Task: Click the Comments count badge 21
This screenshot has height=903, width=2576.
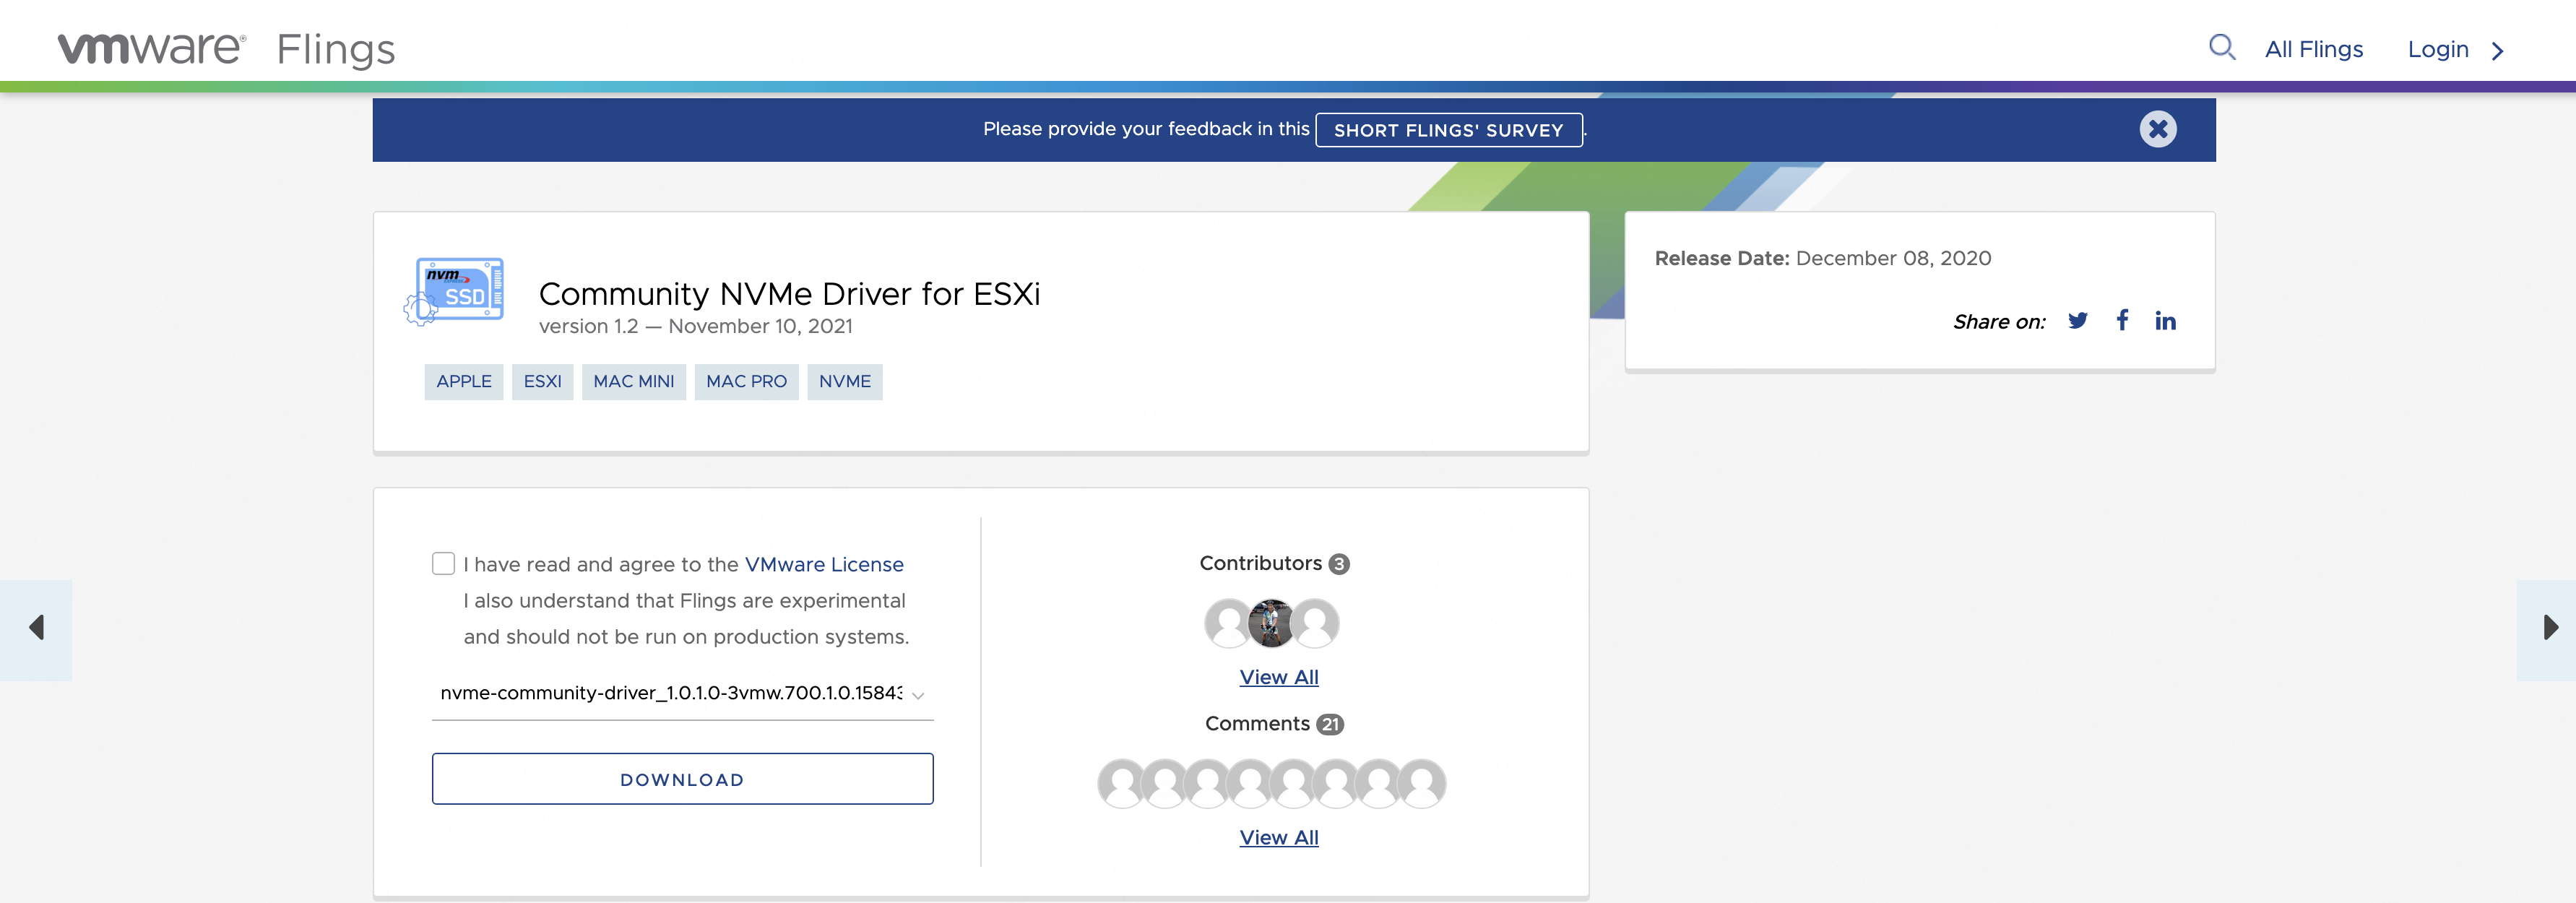Action: 1330,724
